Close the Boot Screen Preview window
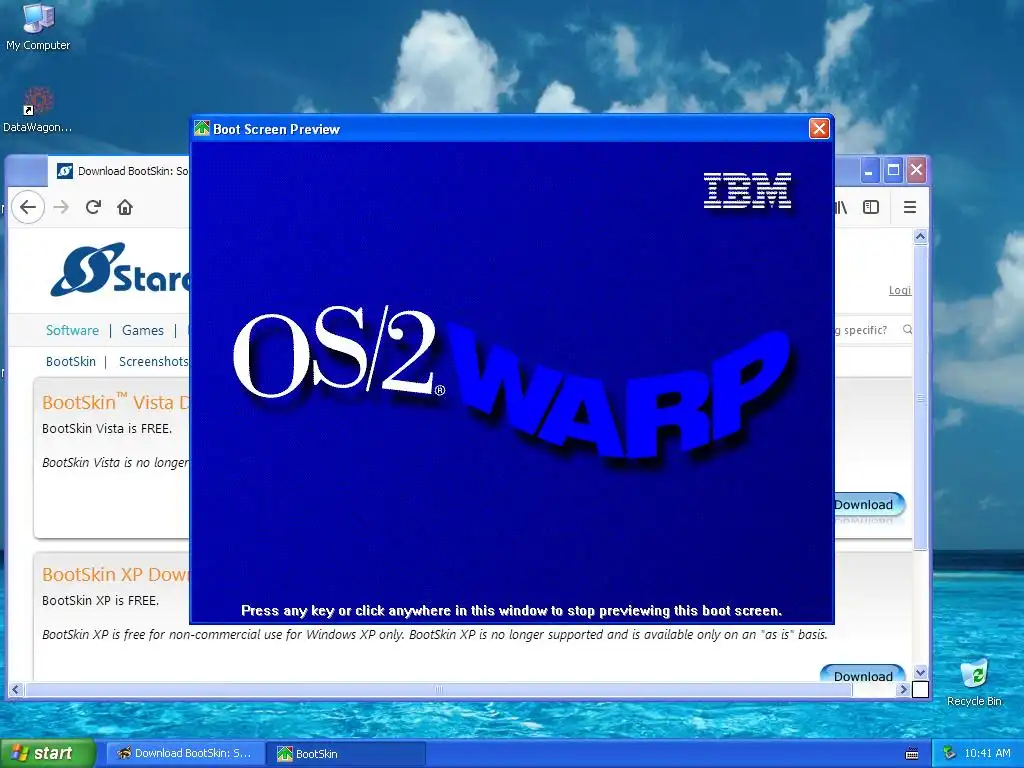The height and width of the screenshot is (768, 1024). click(x=819, y=129)
